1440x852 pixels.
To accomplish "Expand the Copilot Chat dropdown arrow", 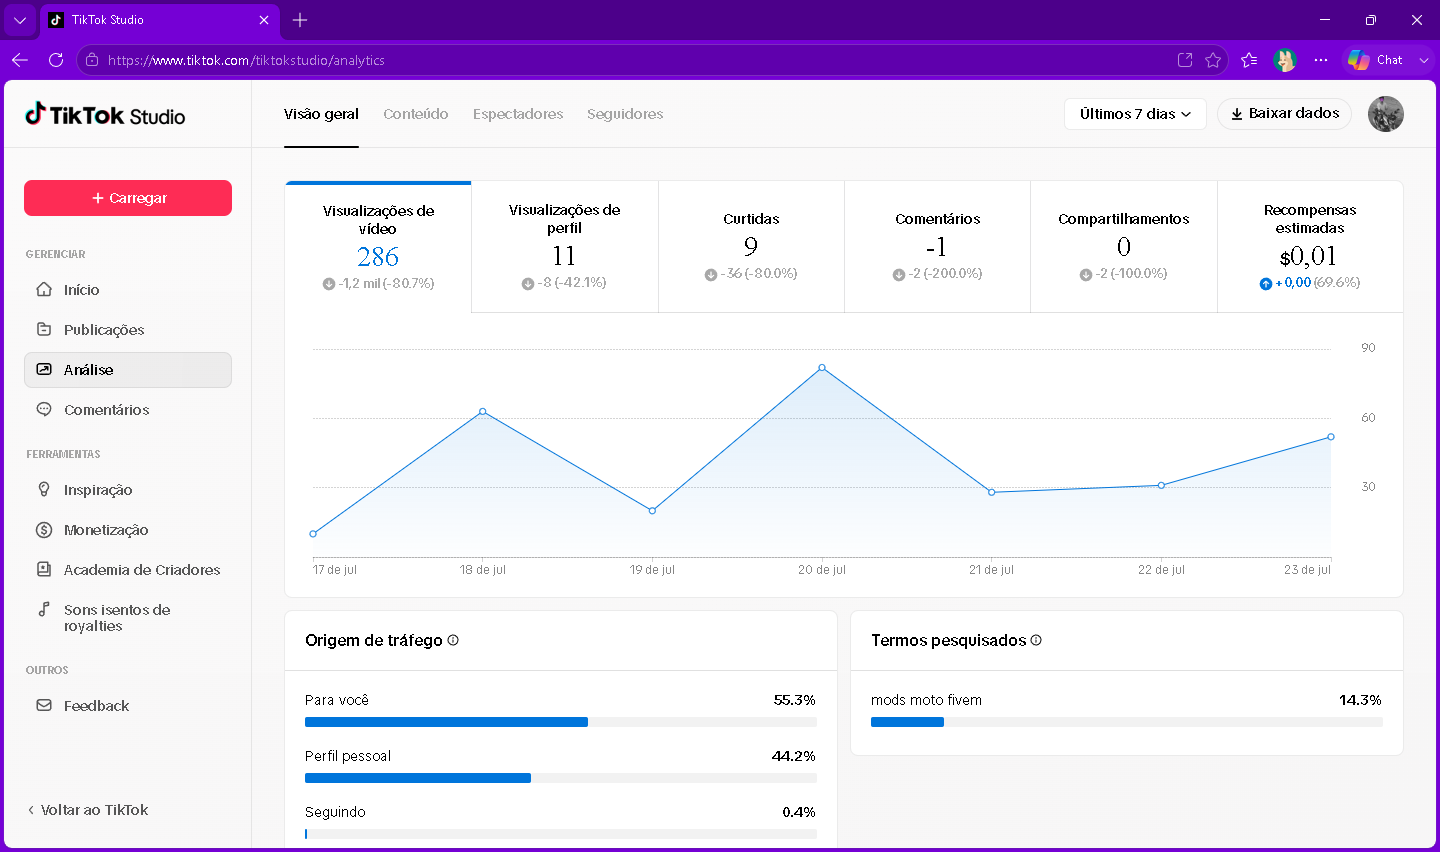I will coord(1424,60).
